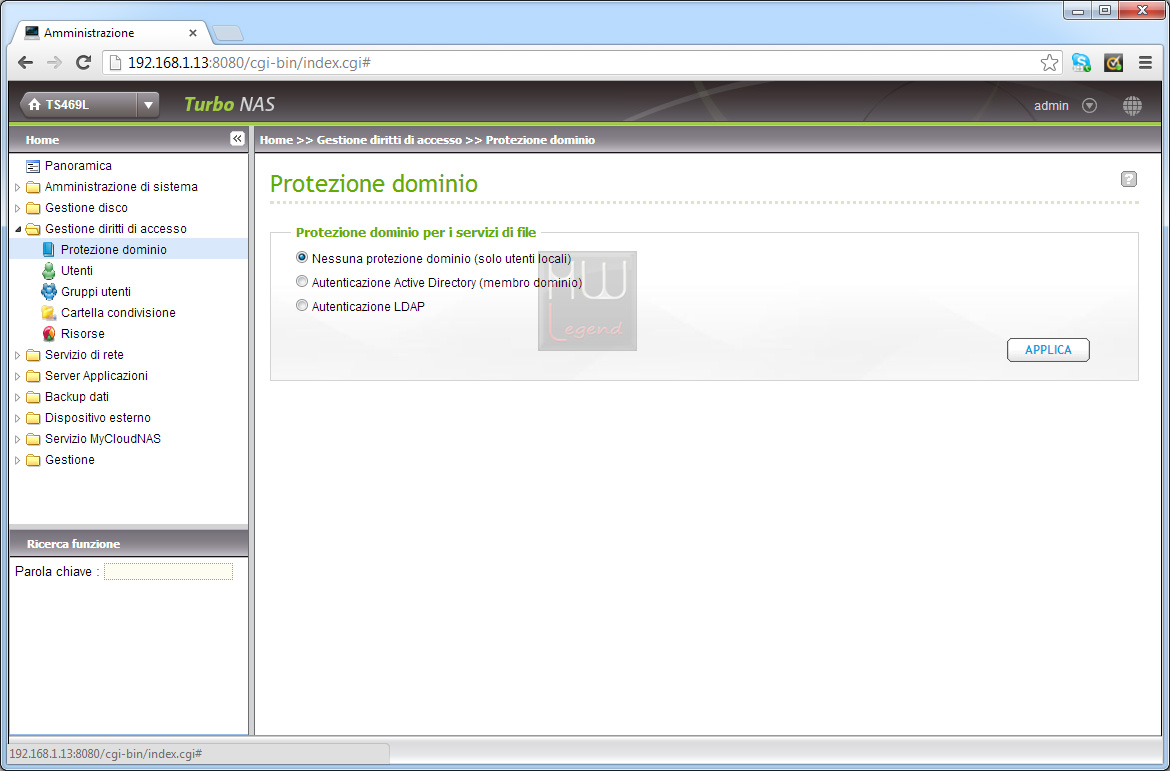Click the APPLICA button
Viewport: 1170px width, 771px height.
(1048, 350)
